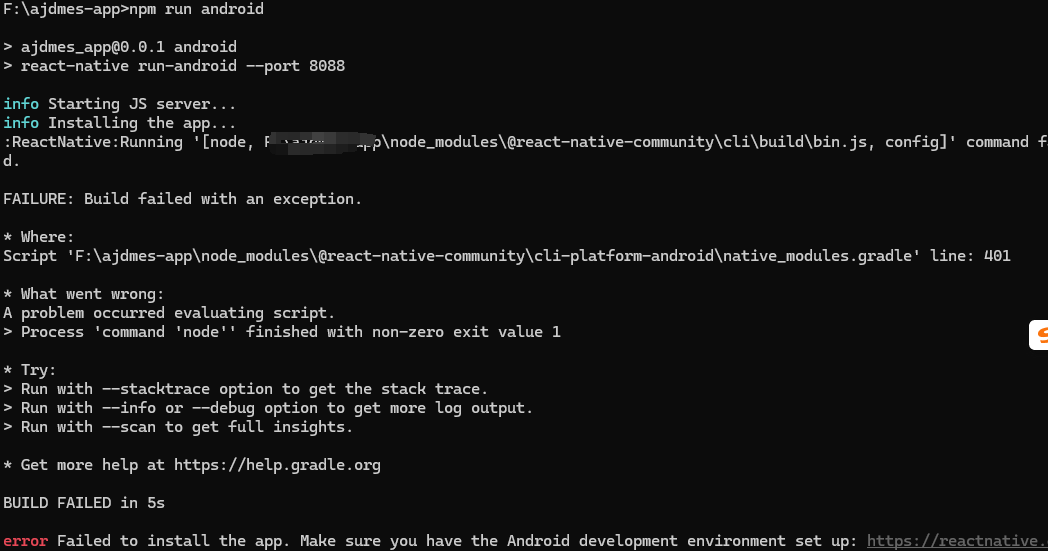Click the https://help.gradle.org URL text

(x=277, y=465)
